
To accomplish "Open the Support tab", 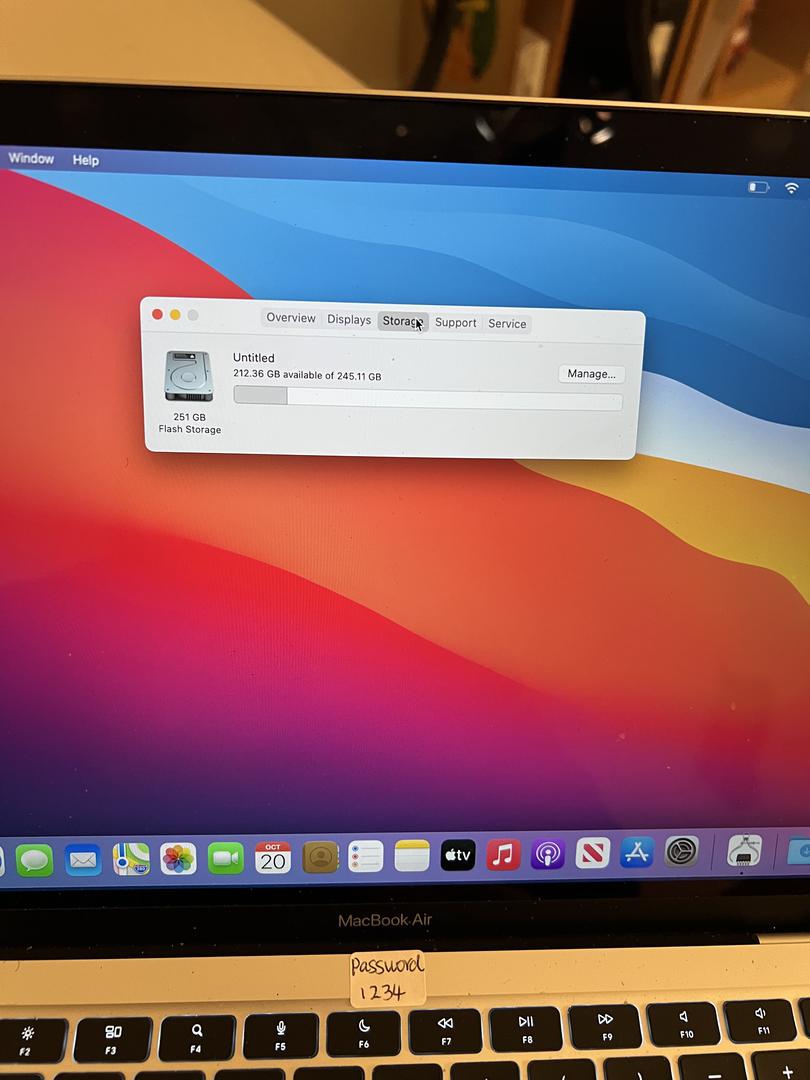I will 455,322.
